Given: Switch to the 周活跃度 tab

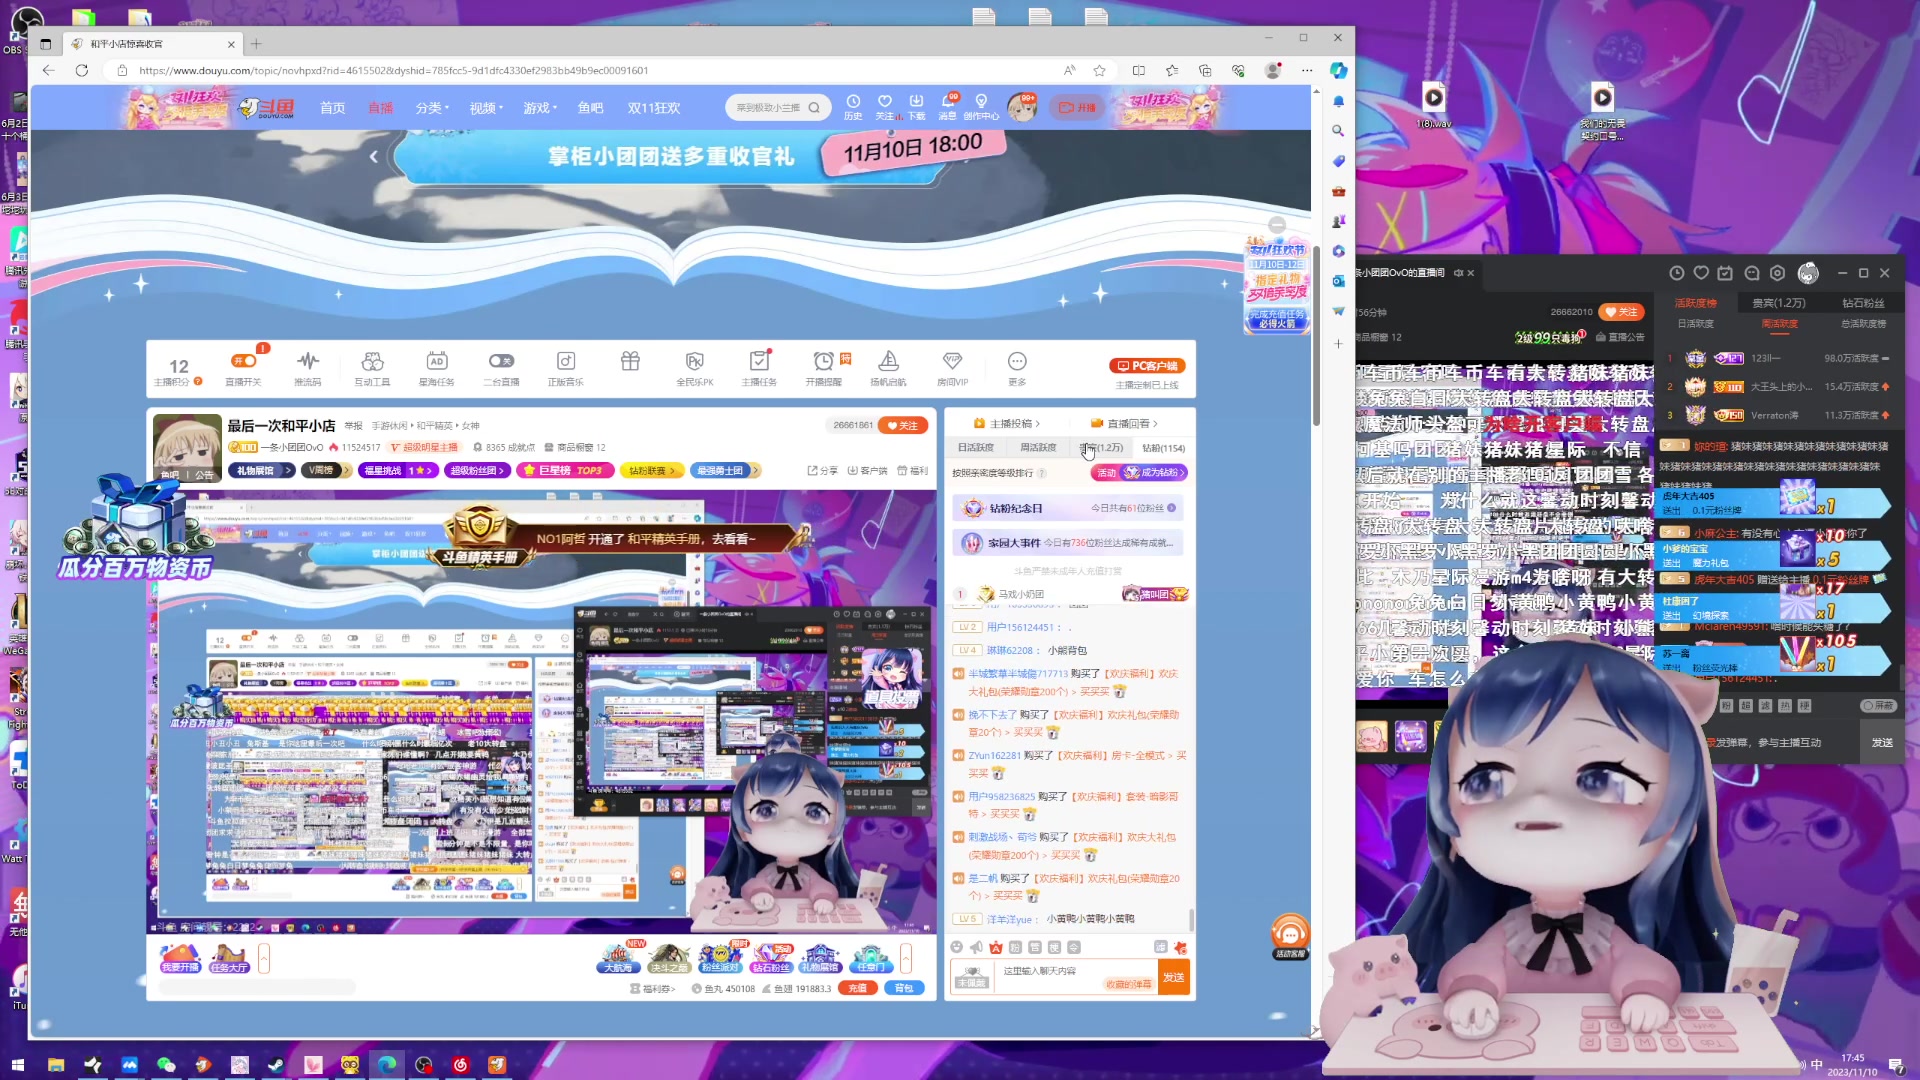Looking at the screenshot, I should (1037, 448).
